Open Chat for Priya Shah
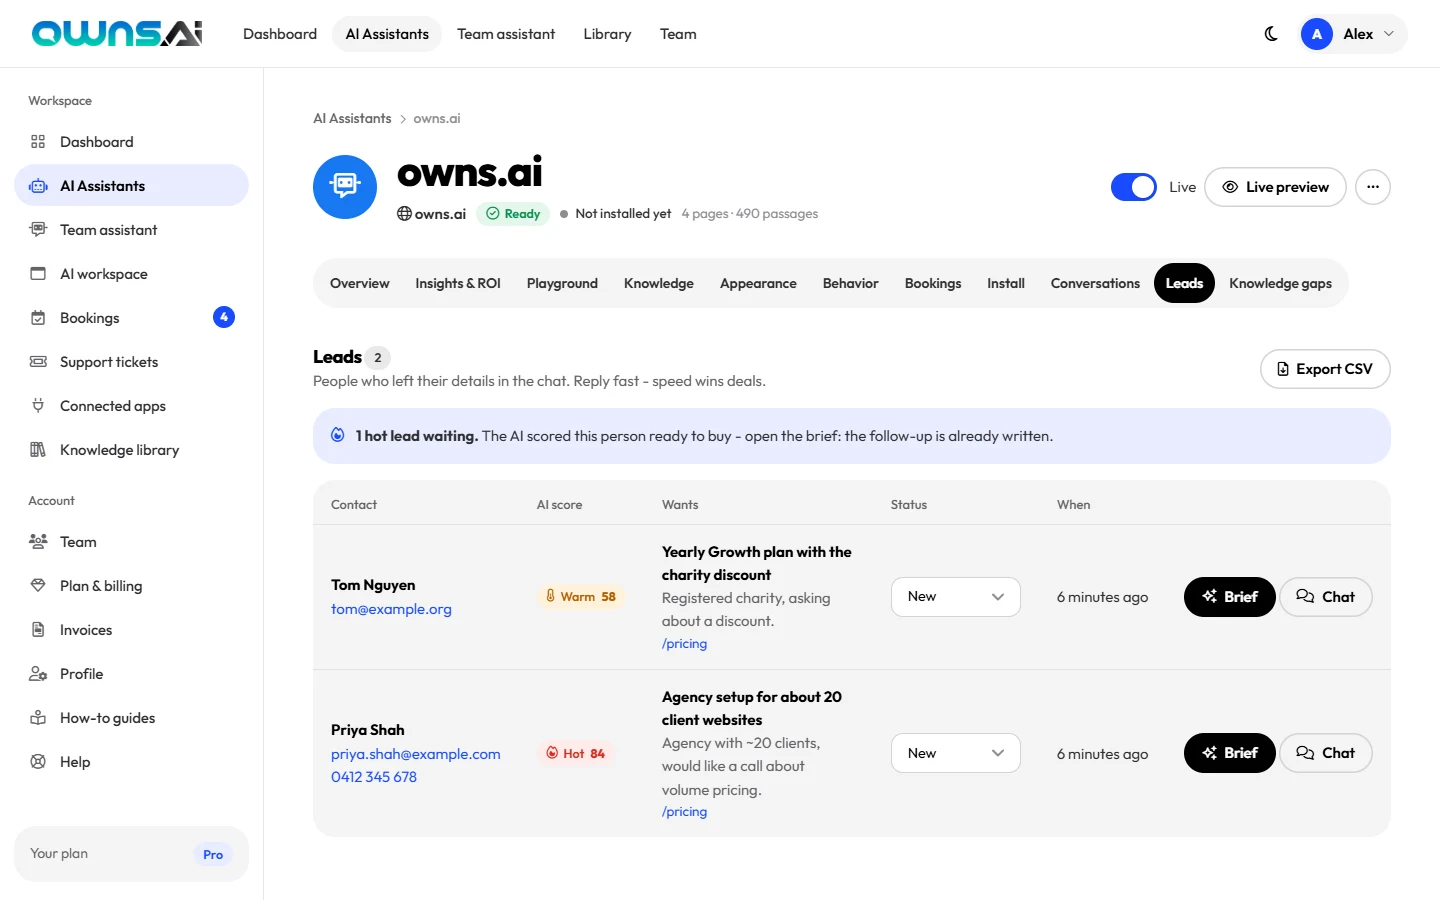The height and width of the screenshot is (900, 1440). (1326, 753)
